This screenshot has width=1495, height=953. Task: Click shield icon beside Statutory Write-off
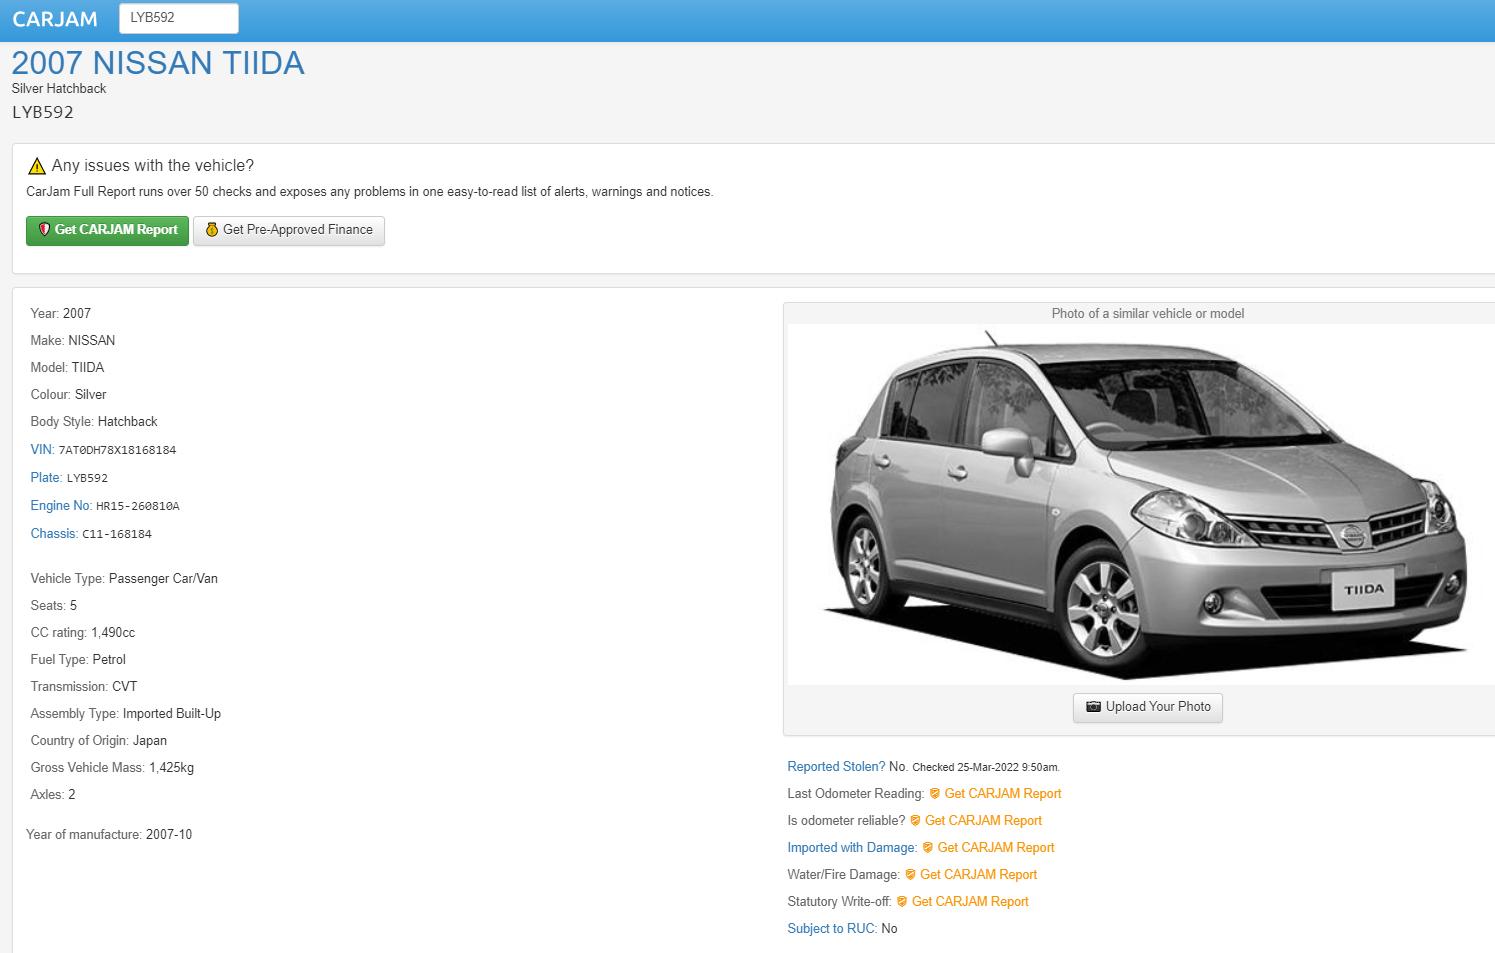(902, 901)
